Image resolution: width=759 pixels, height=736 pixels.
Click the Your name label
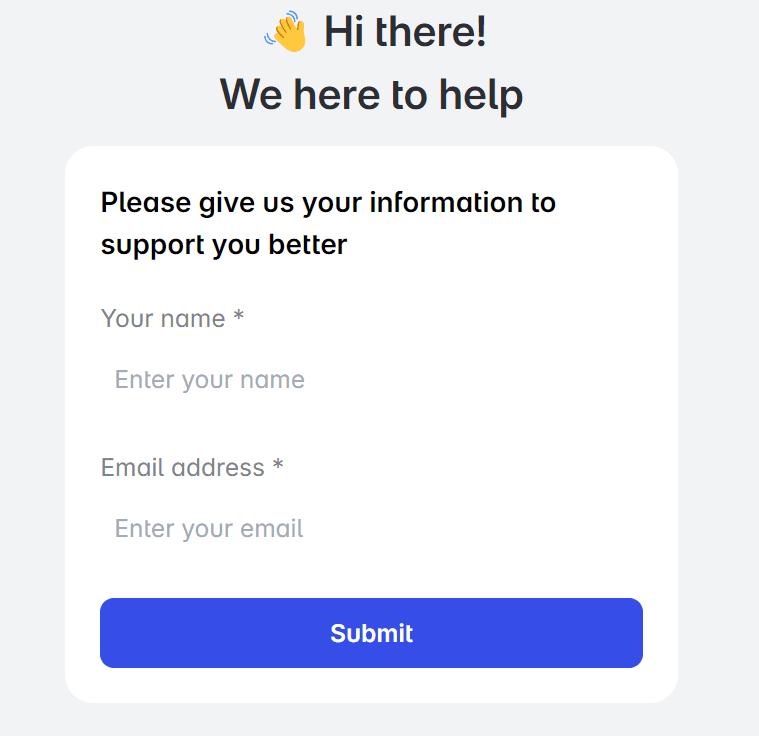coord(163,319)
